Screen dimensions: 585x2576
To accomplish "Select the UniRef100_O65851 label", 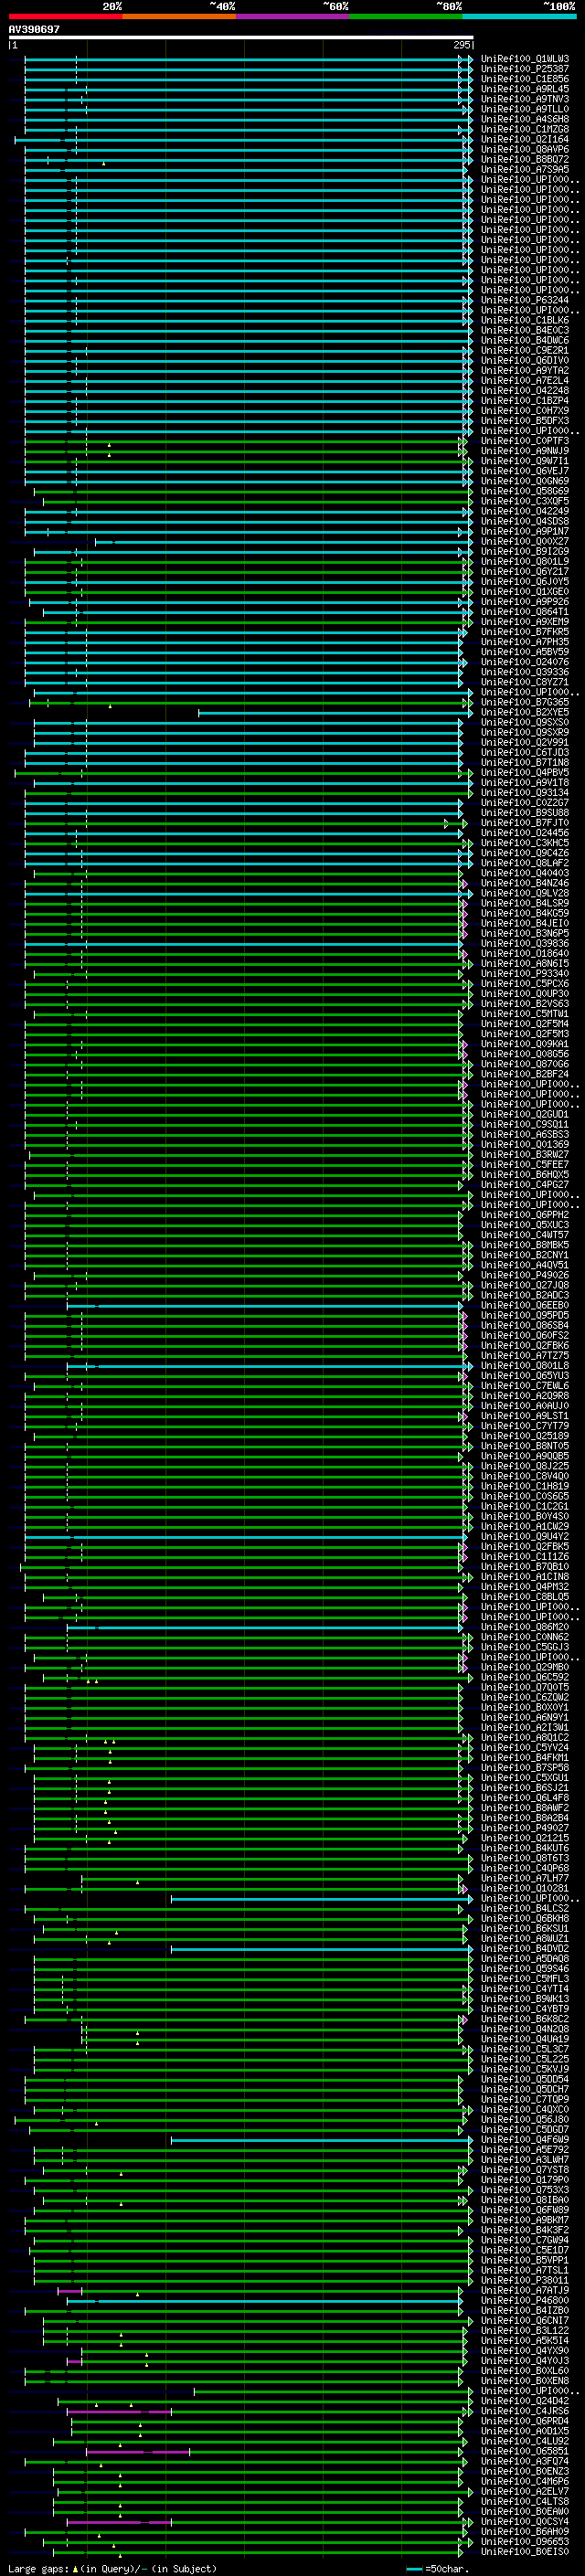I will point(525,2451).
